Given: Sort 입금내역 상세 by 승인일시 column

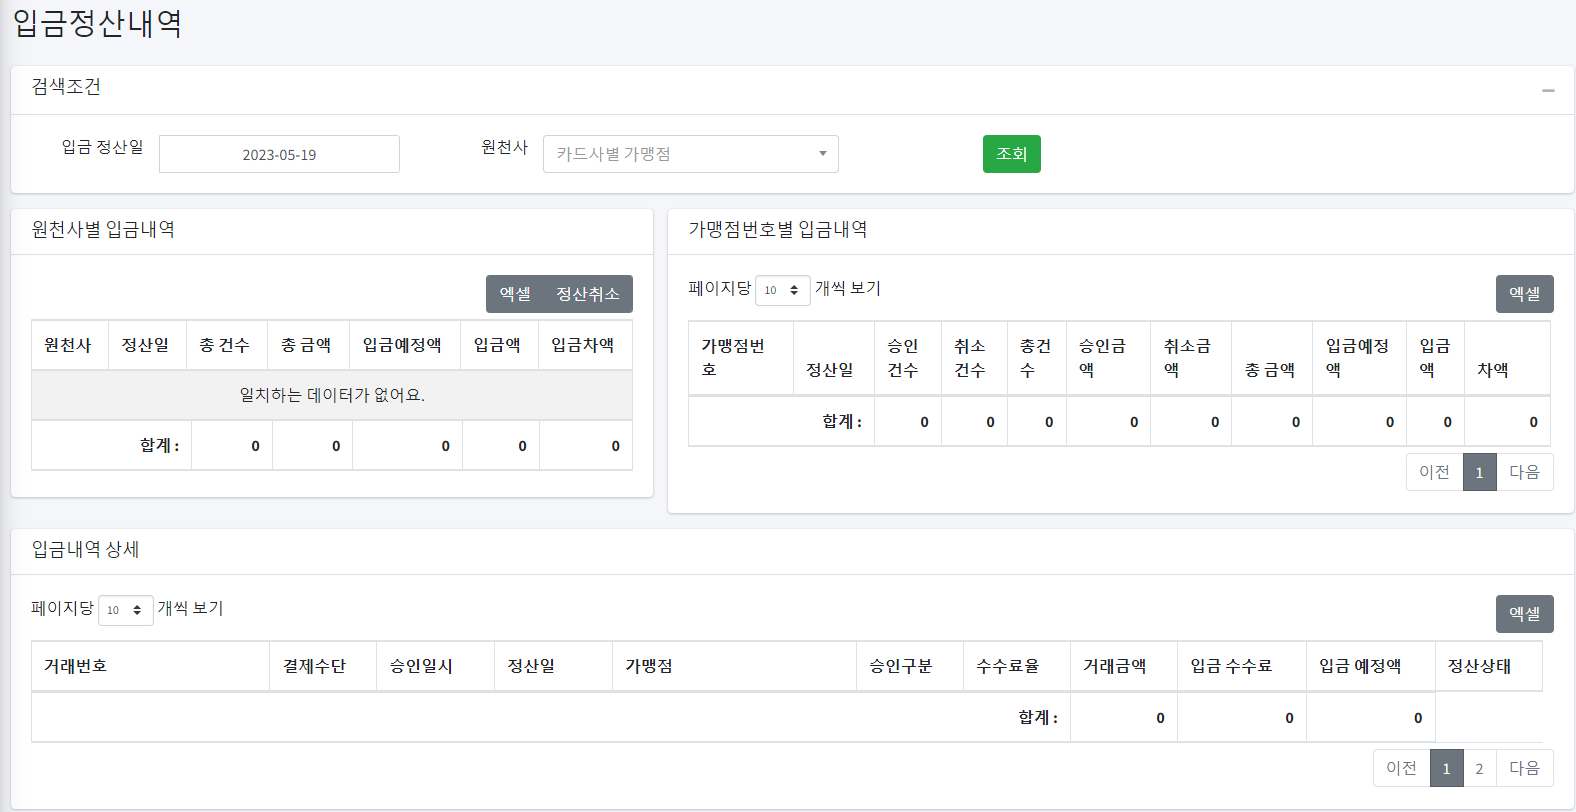Looking at the screenshot, I should (x=421, y=666).
